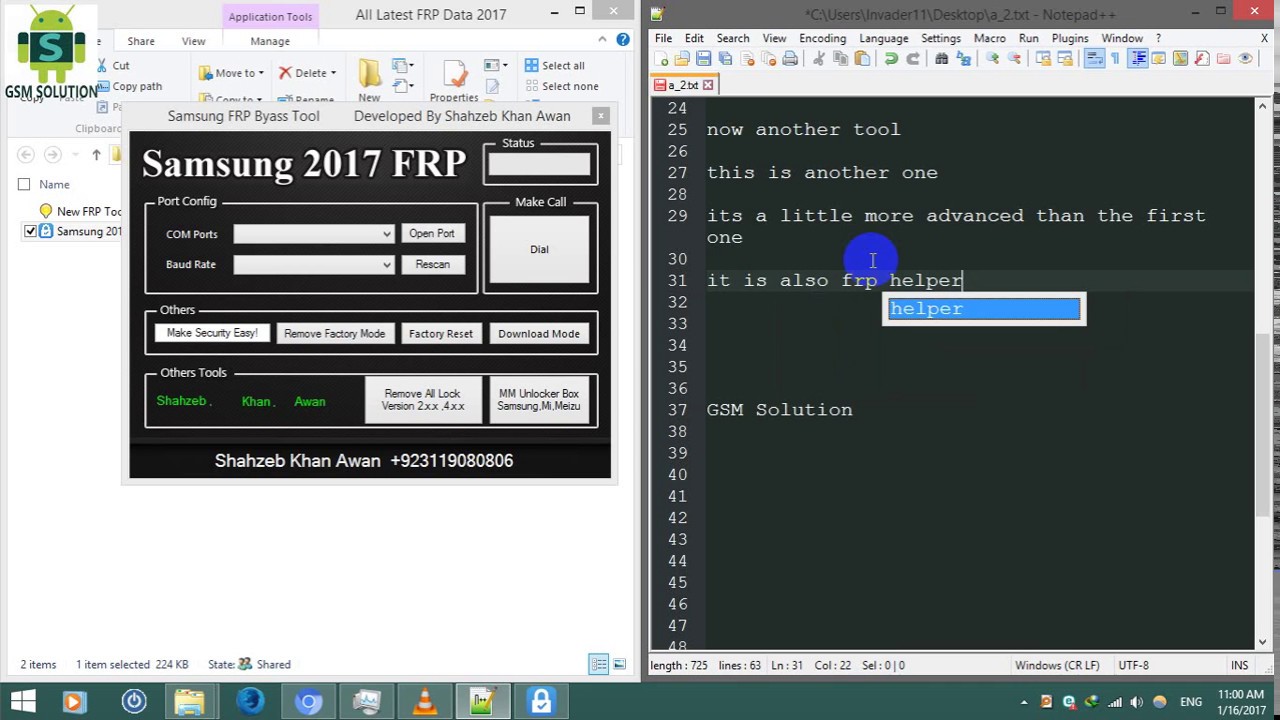This screenshot has height=720, width=1280.
Task: Open Explorer Help with the question mark icon
Action: pos(623,39)
